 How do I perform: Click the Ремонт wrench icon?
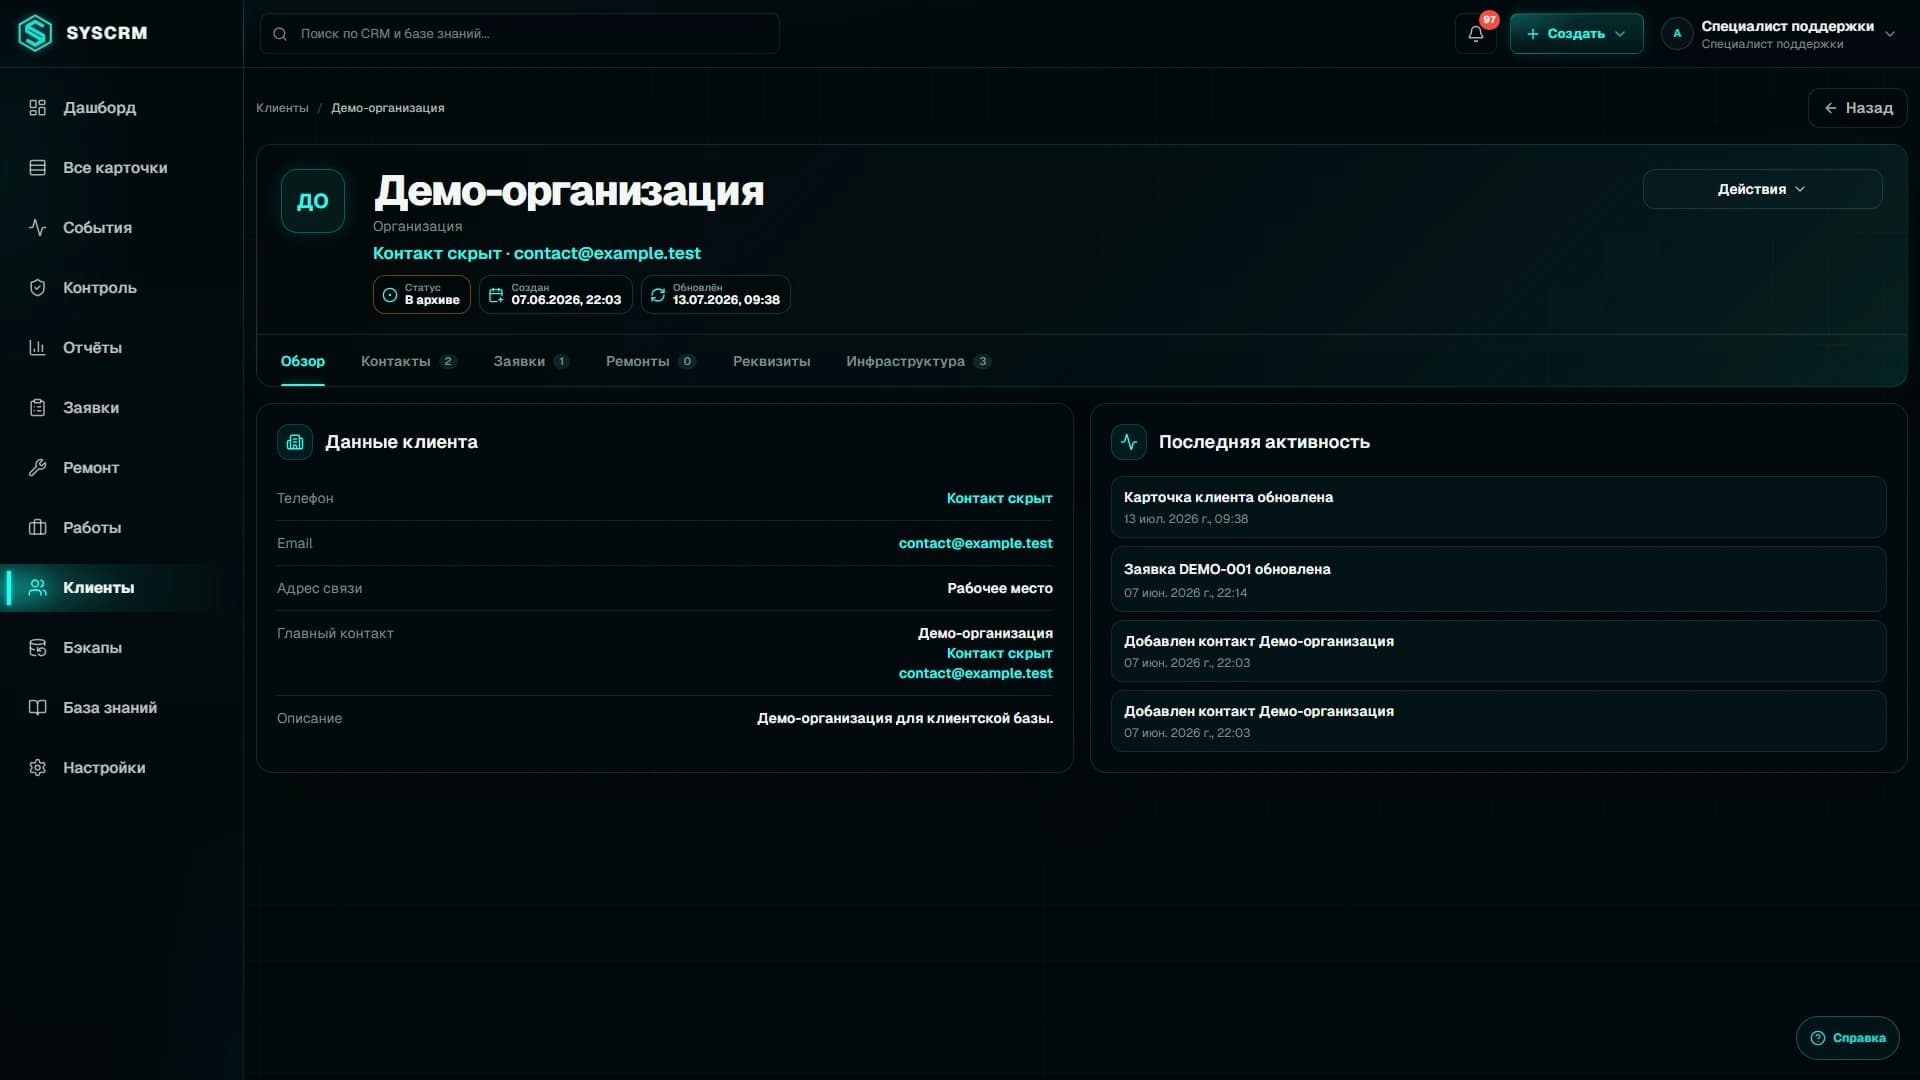[37, 468]
